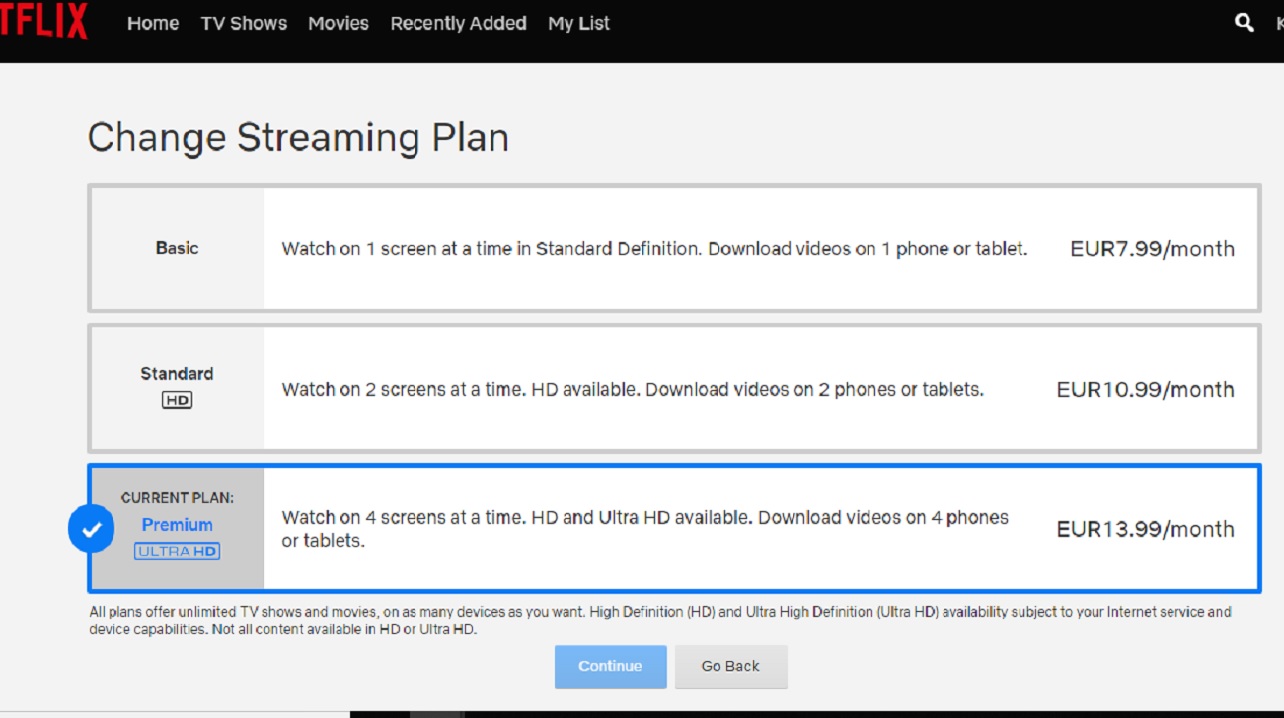Viewport: 1284px width, 718px height.
Task: Click the HD badge under Standard
Action: [177, 400]
